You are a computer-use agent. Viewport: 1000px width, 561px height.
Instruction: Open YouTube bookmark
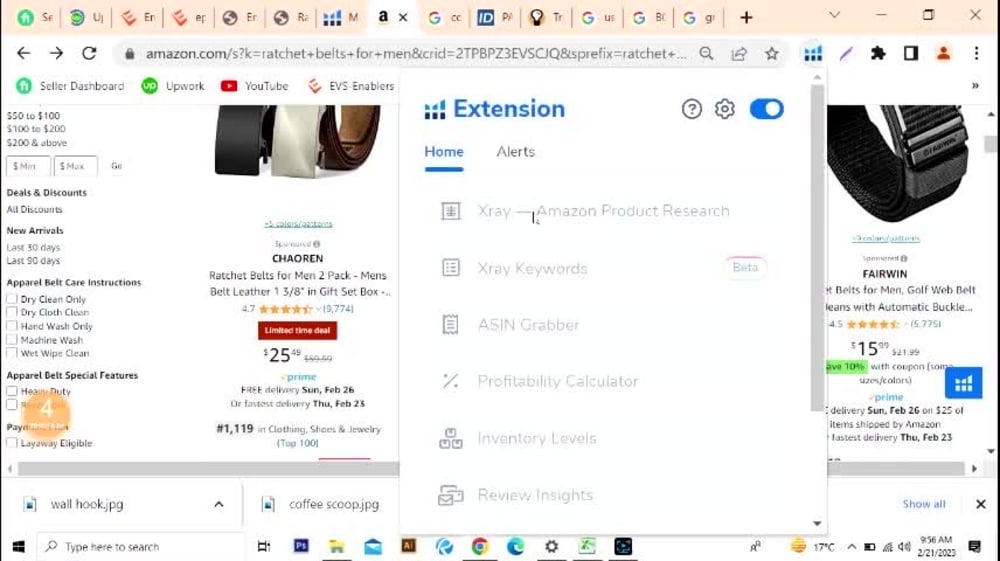[254, 86]
